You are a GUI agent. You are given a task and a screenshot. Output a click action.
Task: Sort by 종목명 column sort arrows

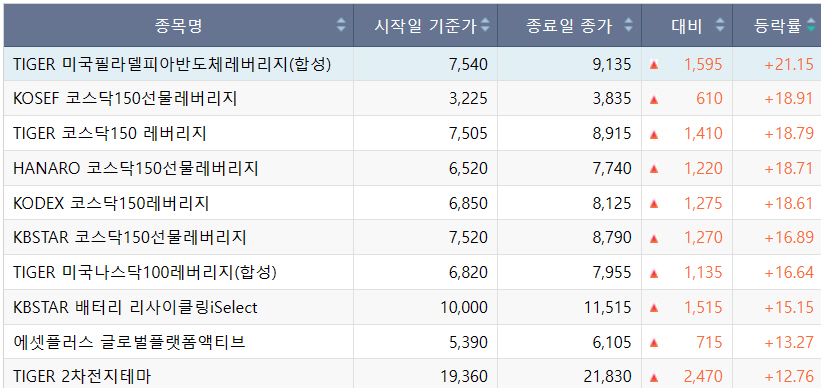point(341,25)
